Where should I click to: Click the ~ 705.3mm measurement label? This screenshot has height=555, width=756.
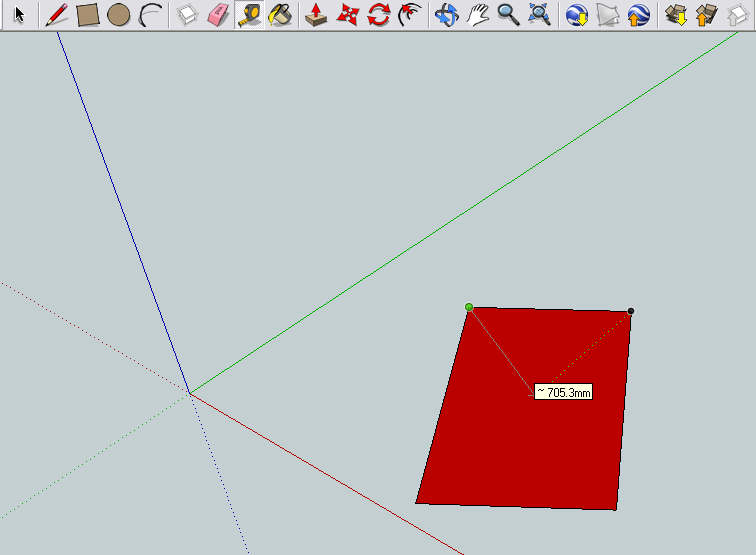tap(564, 392)
